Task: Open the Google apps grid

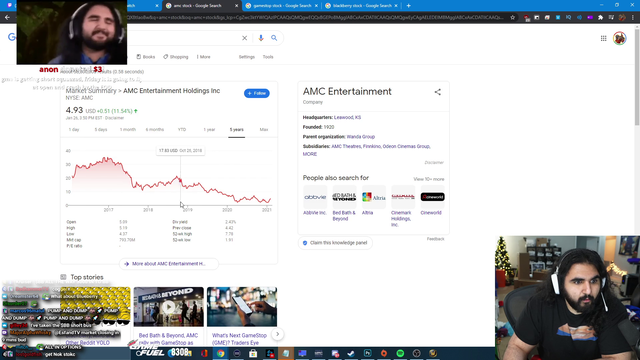Action: (x=603, y=38)
